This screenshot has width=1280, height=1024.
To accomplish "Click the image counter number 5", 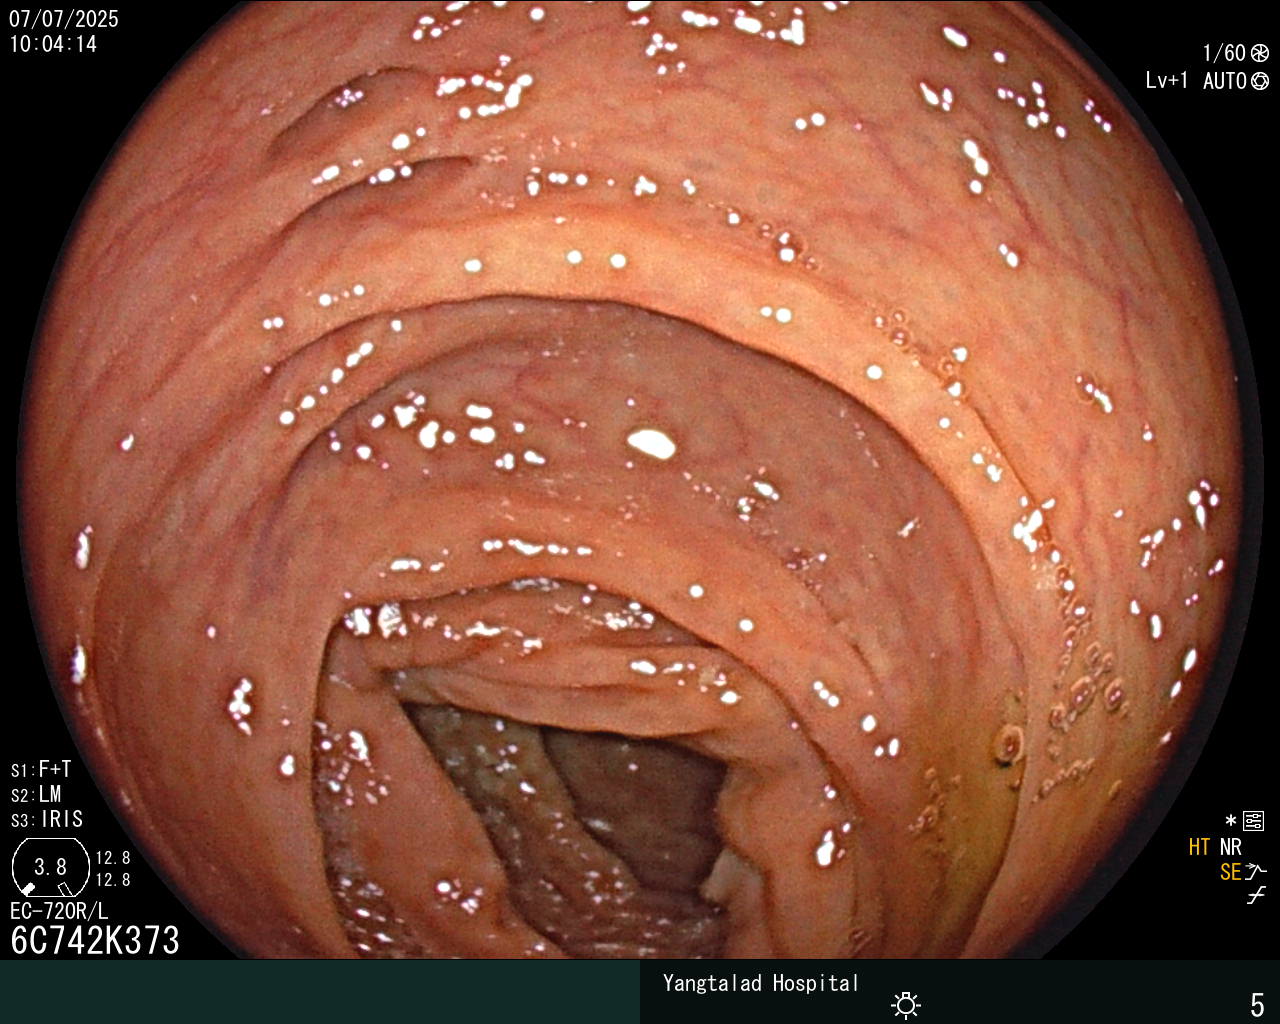I will (1257, 1004).
